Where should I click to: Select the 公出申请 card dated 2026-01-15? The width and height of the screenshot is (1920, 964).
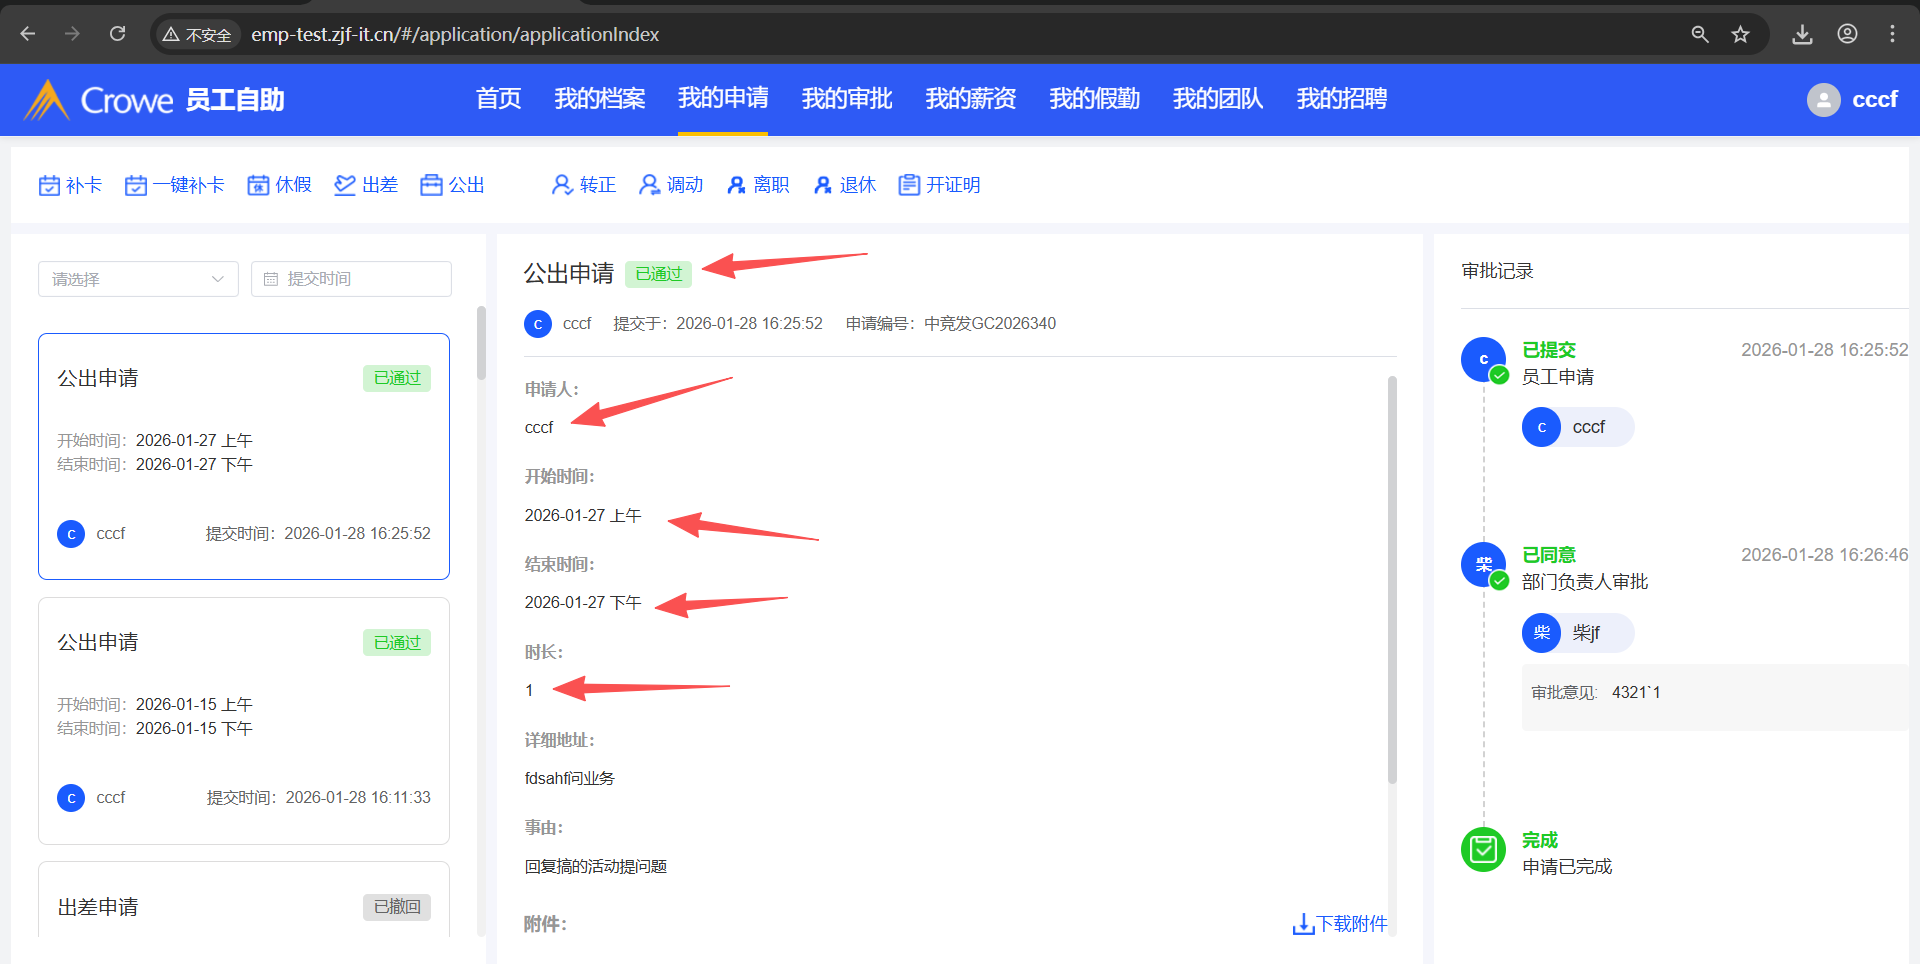(244, 721)
